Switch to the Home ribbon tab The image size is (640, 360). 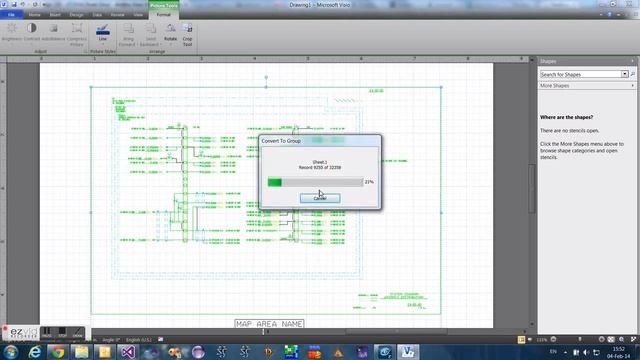pyautogui.click(x=35, y=15)
